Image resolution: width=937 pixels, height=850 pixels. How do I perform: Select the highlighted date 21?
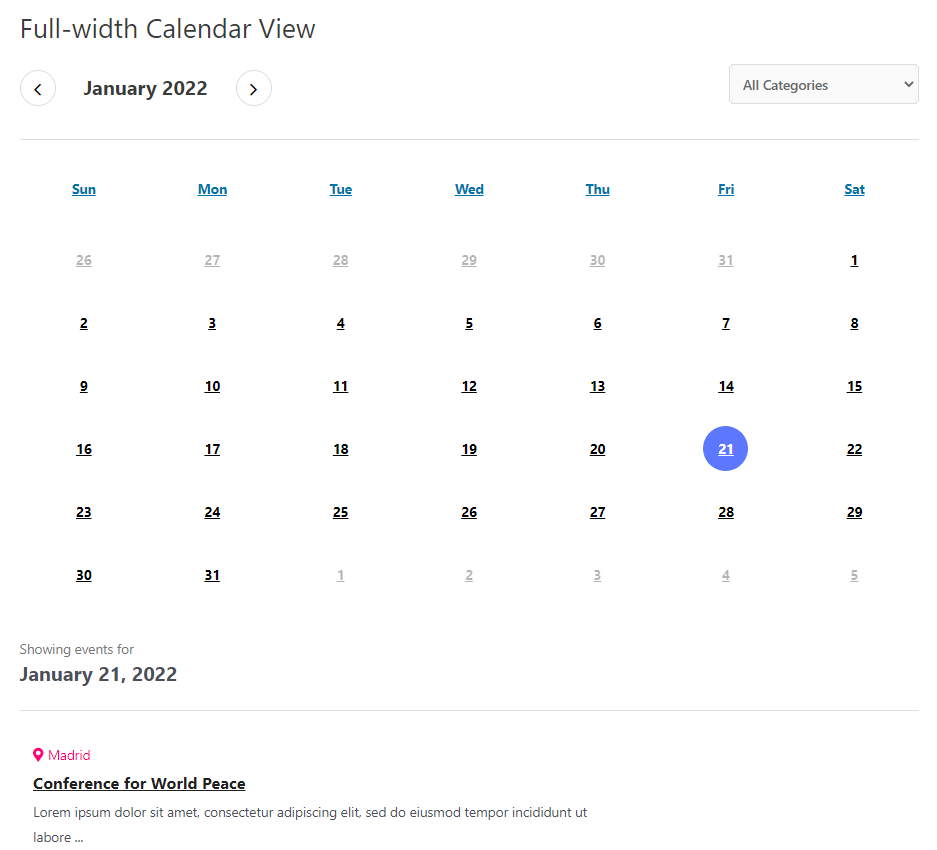pyautogui.click(x=725, y=449)
